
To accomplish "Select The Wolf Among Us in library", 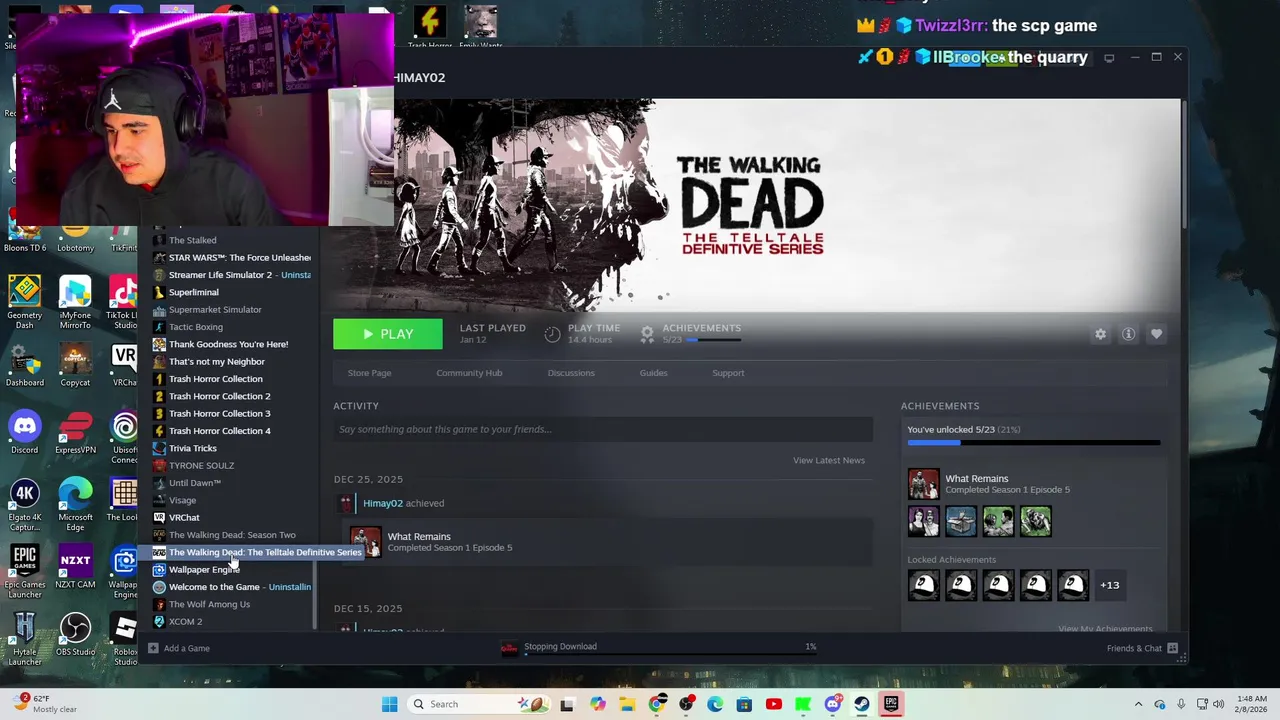I will pos(209,604).
